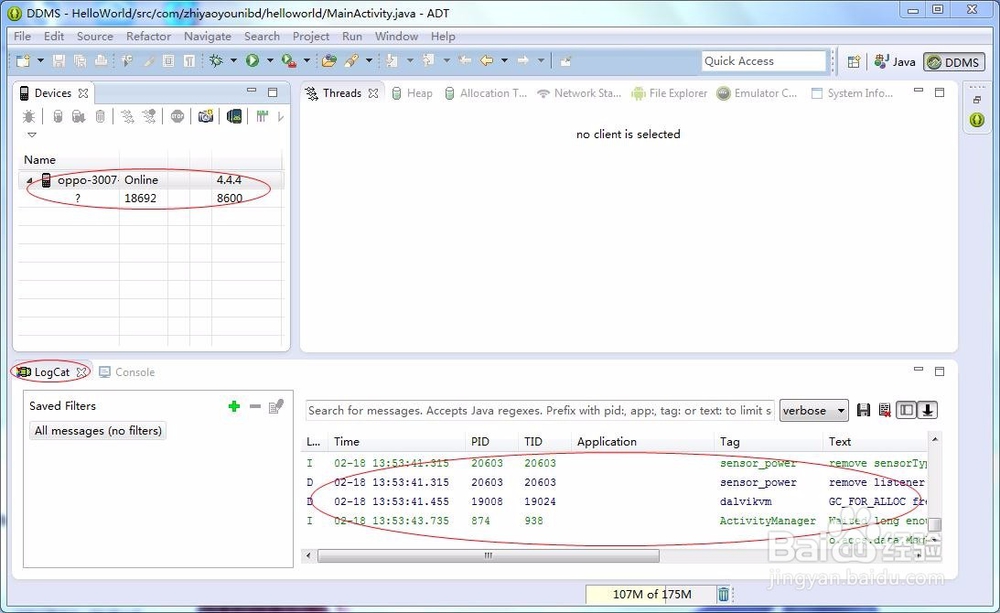
Task: Click the Quick Access field
Action: 763,61
